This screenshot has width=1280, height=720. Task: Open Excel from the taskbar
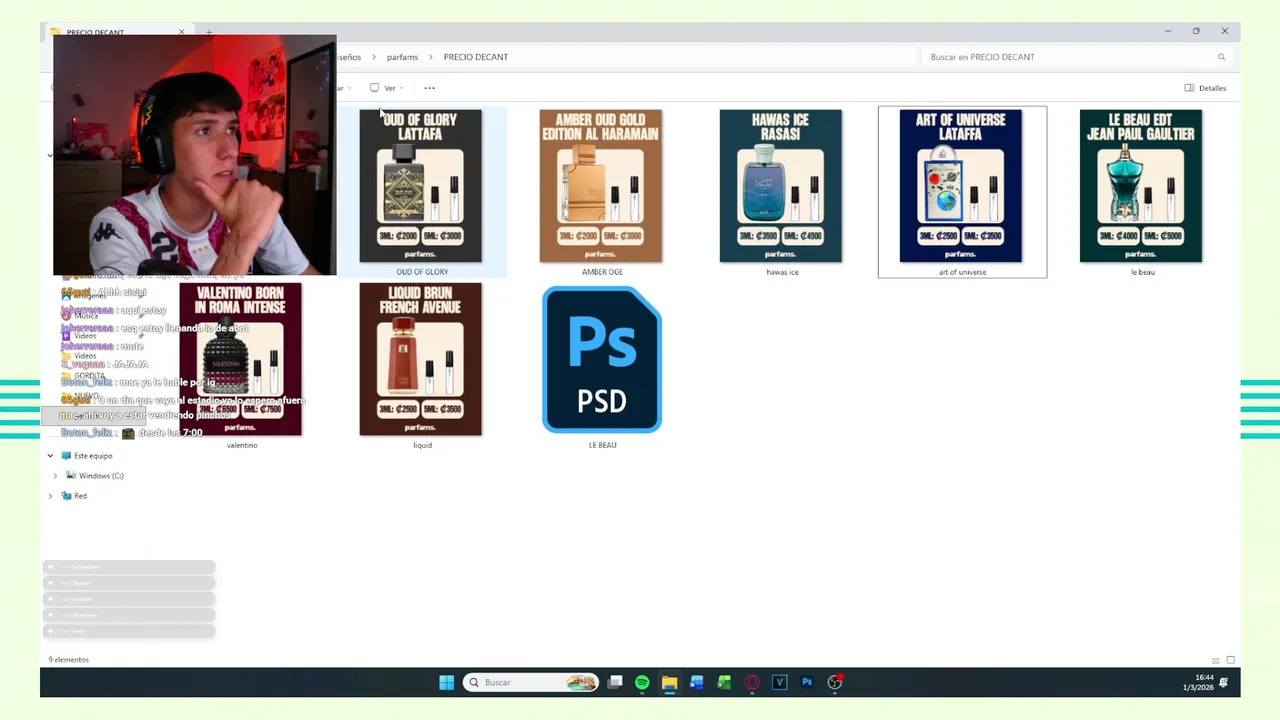[x=724, y=682]
